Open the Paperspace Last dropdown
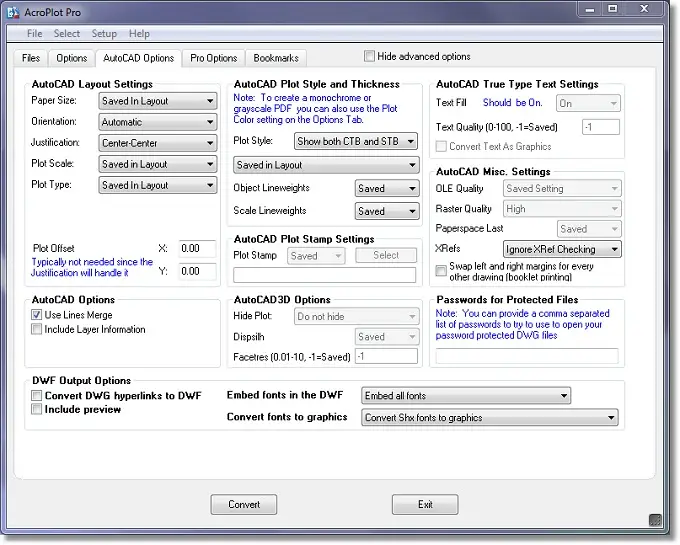 tap(589, 229)
